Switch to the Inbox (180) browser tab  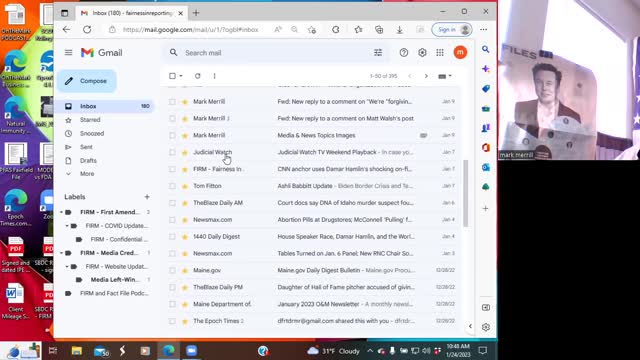[x=131, y=13]
